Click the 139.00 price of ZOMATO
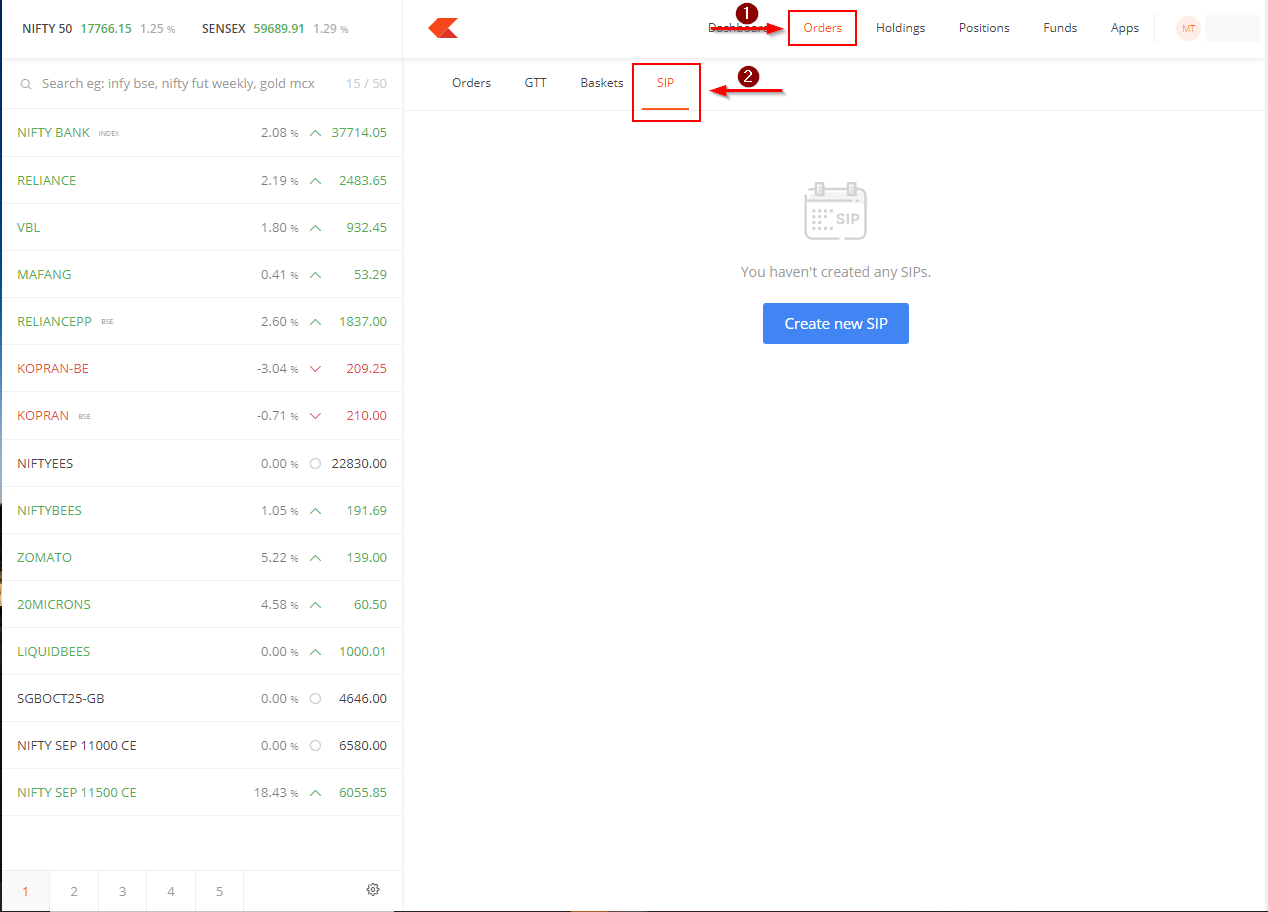 367,557
